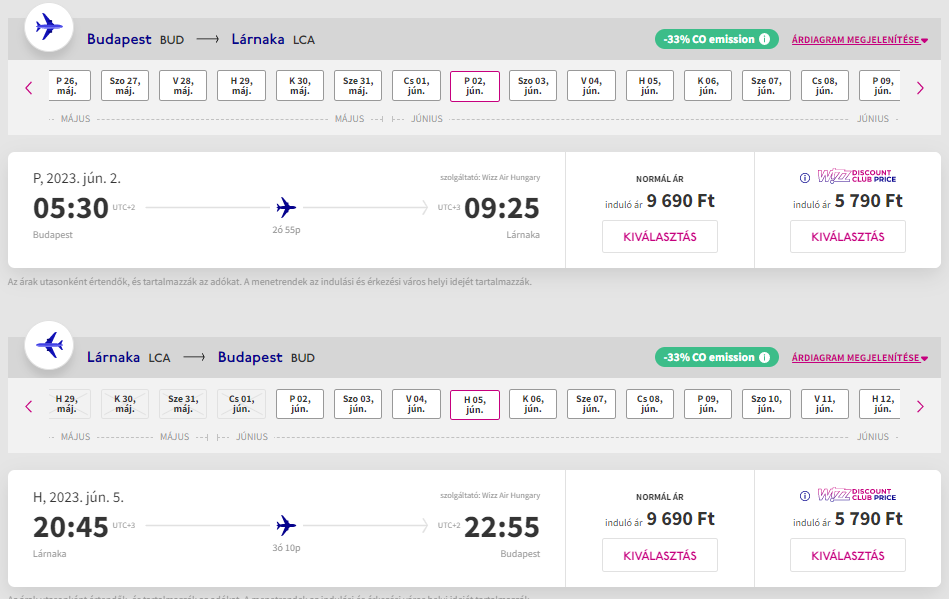
Task: Select outbound date Cs 01, jún.
Action: click(416, 86)
